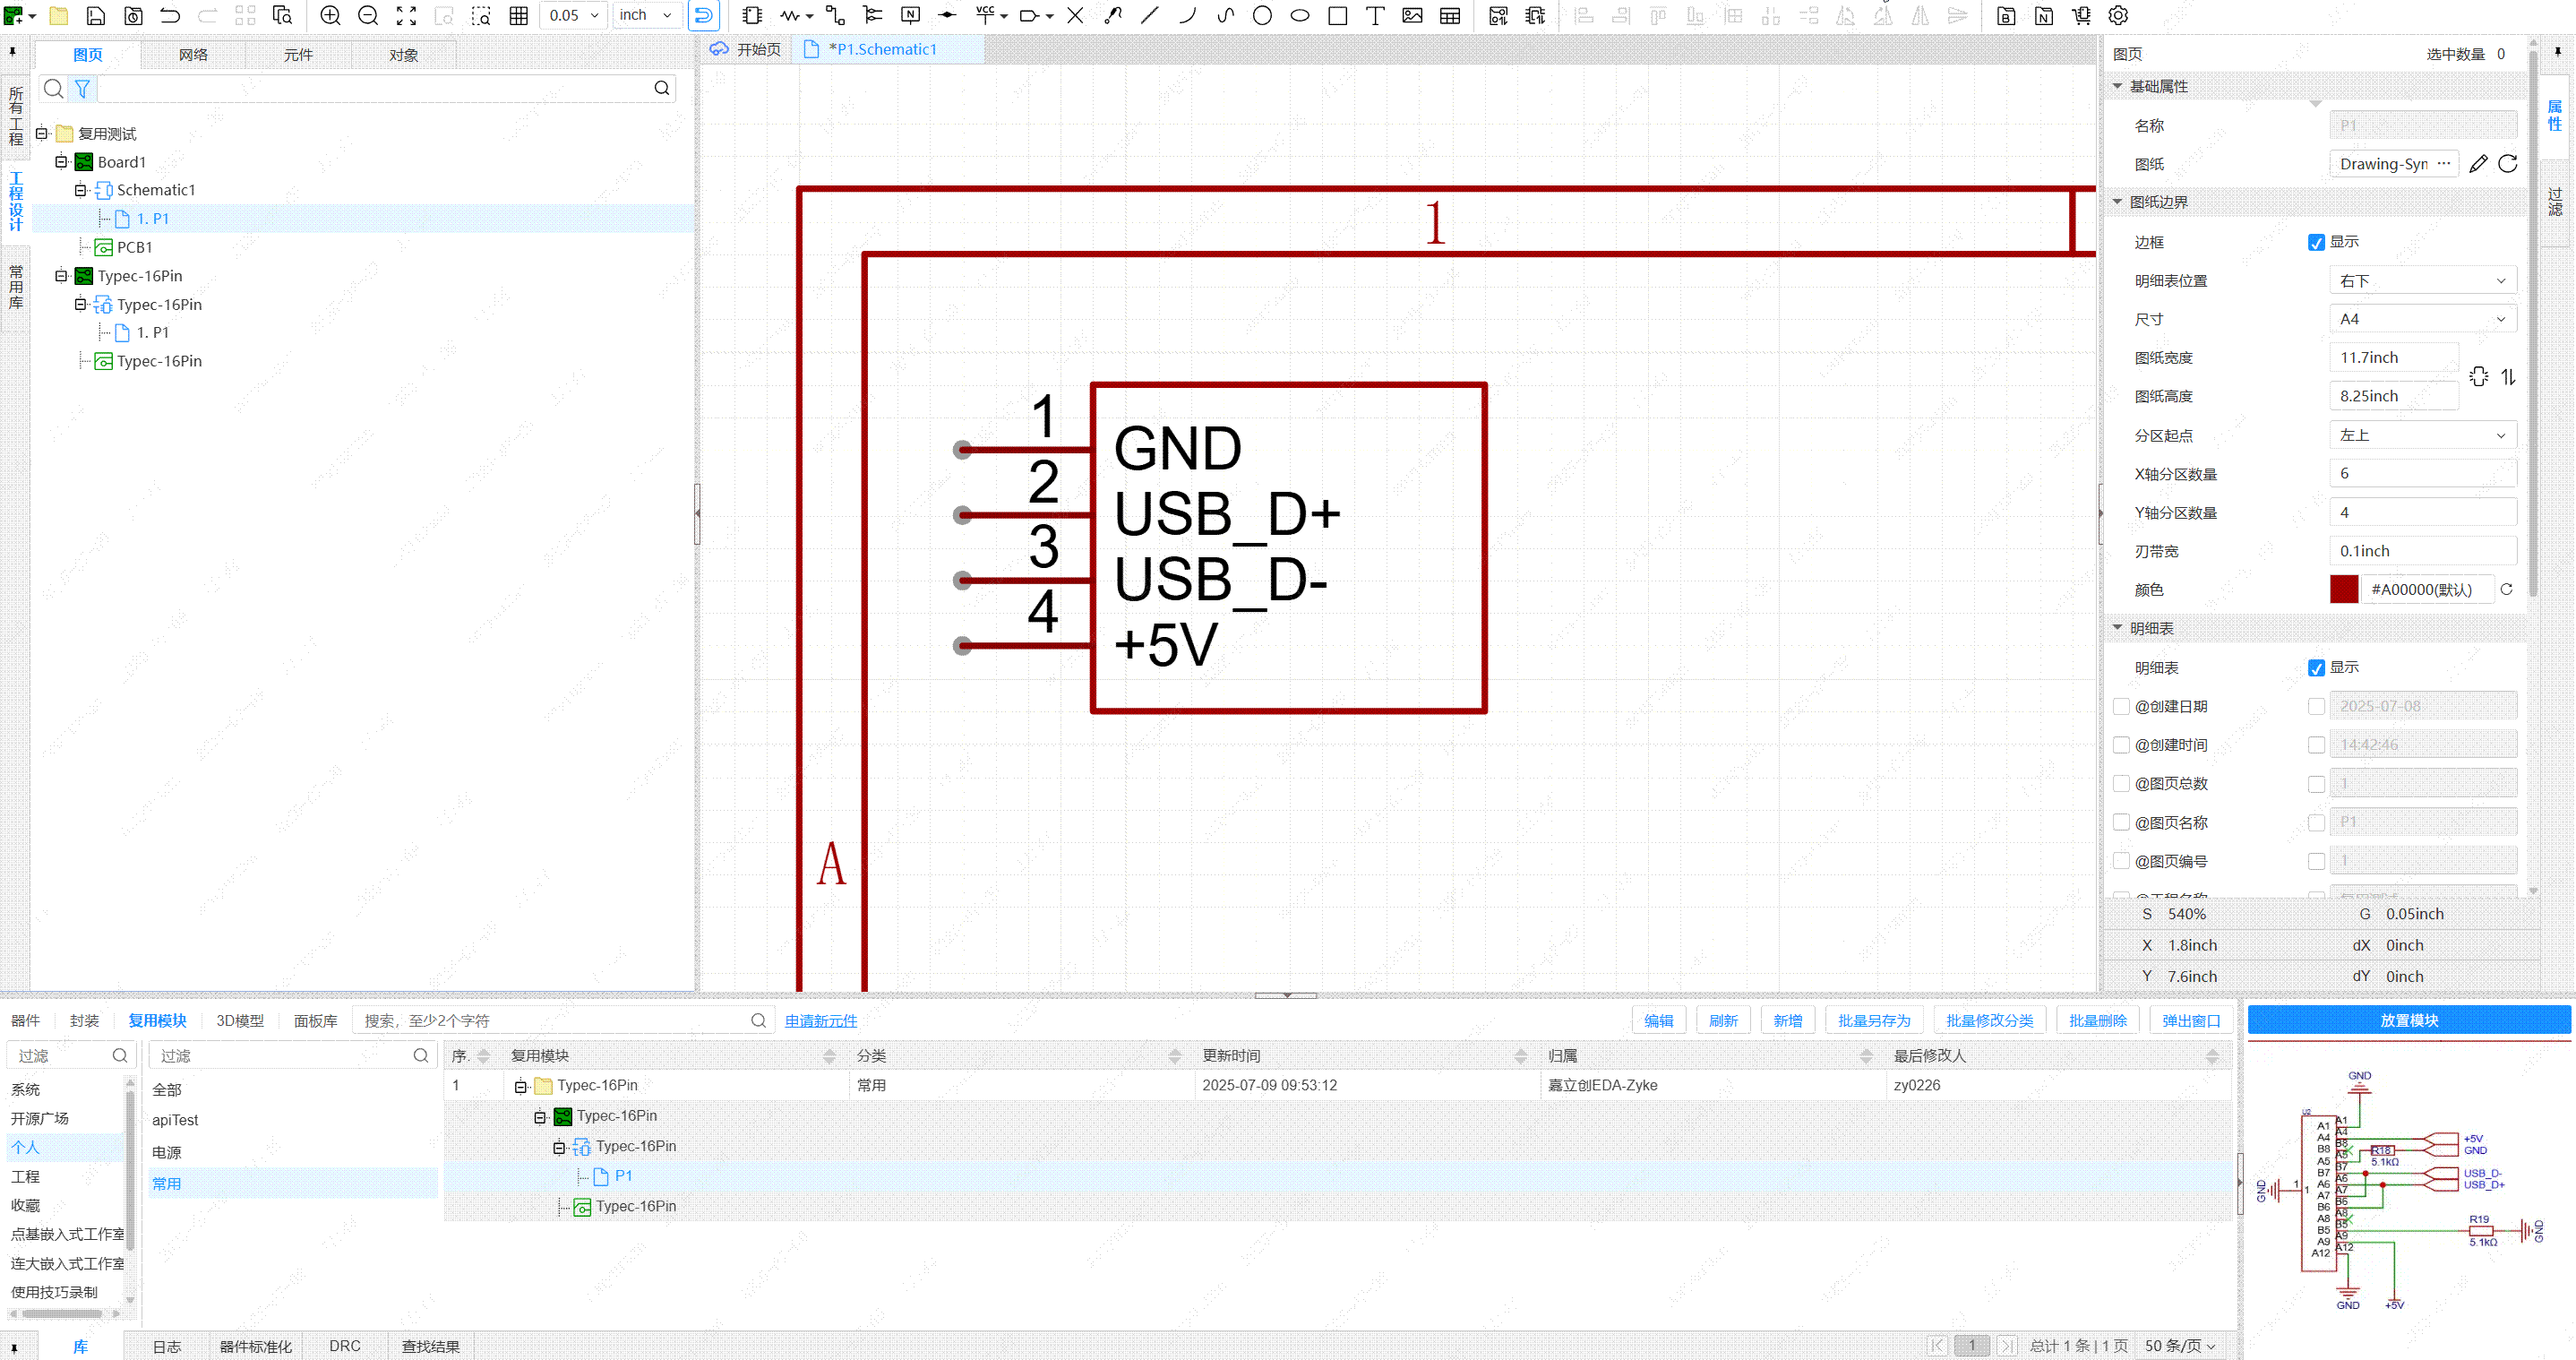Click the Zoom In magnifier icon
The width and height of the screenshot is (2576, 1360).
coord(330,15)
